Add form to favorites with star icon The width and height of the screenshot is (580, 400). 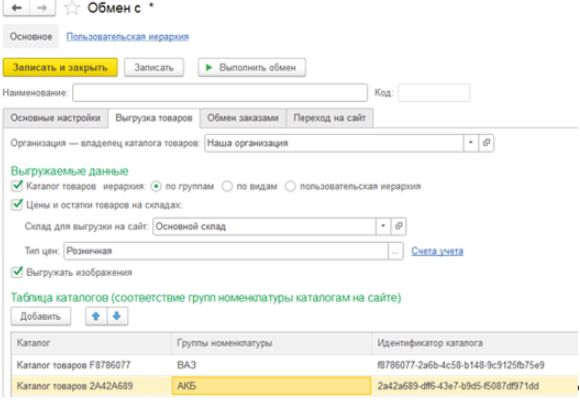71,8
